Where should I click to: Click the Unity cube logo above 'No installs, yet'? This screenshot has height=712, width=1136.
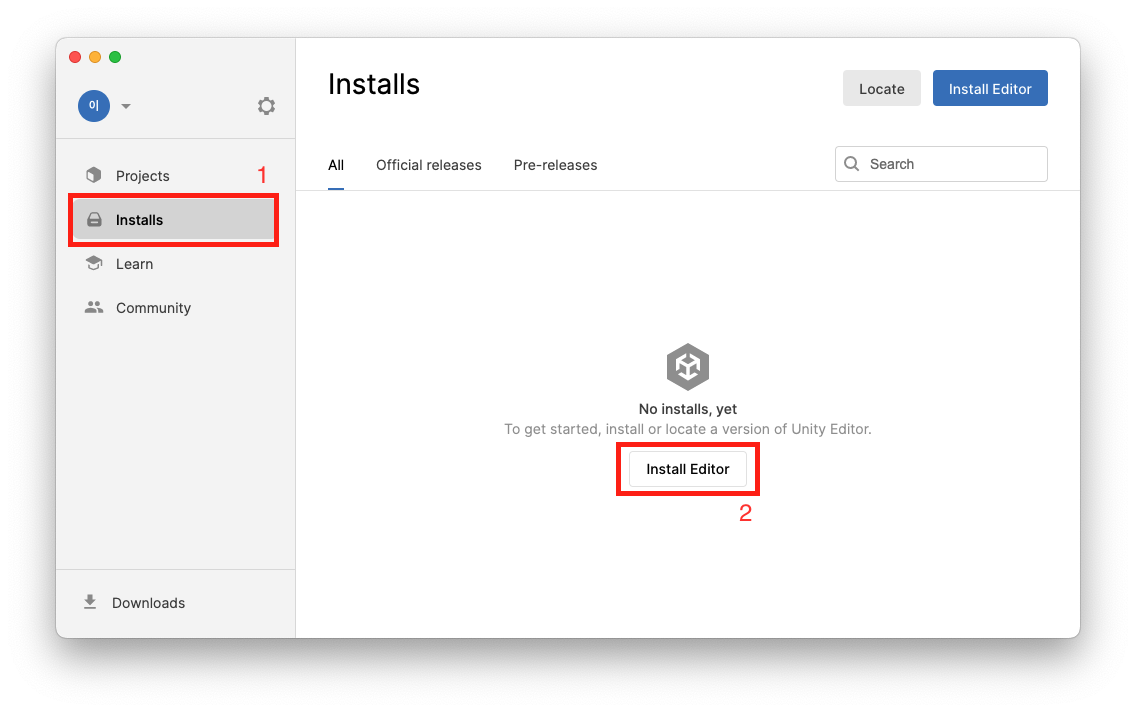coord(688,367)
